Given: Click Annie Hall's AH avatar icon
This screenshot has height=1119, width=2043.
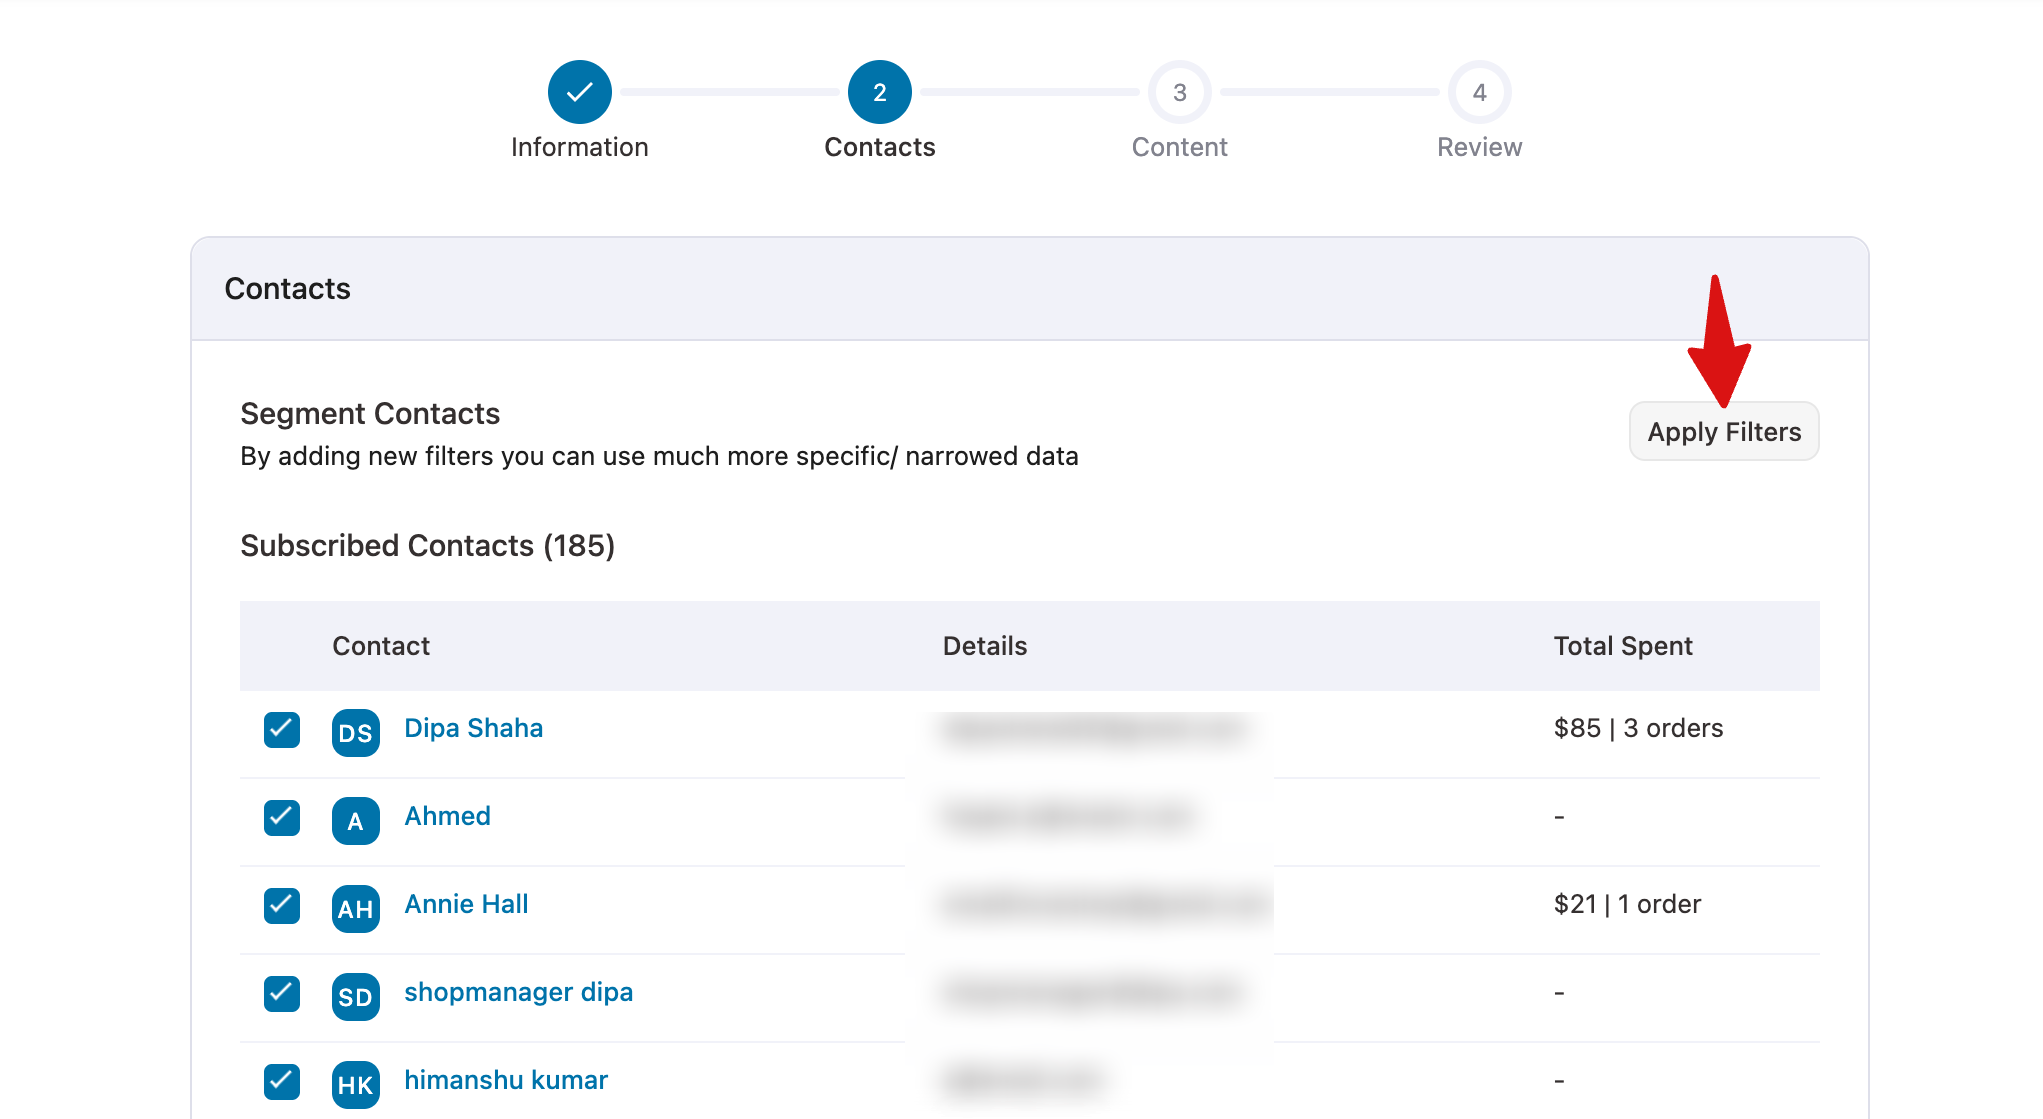Looking at the screenshot, I should 355,909.
